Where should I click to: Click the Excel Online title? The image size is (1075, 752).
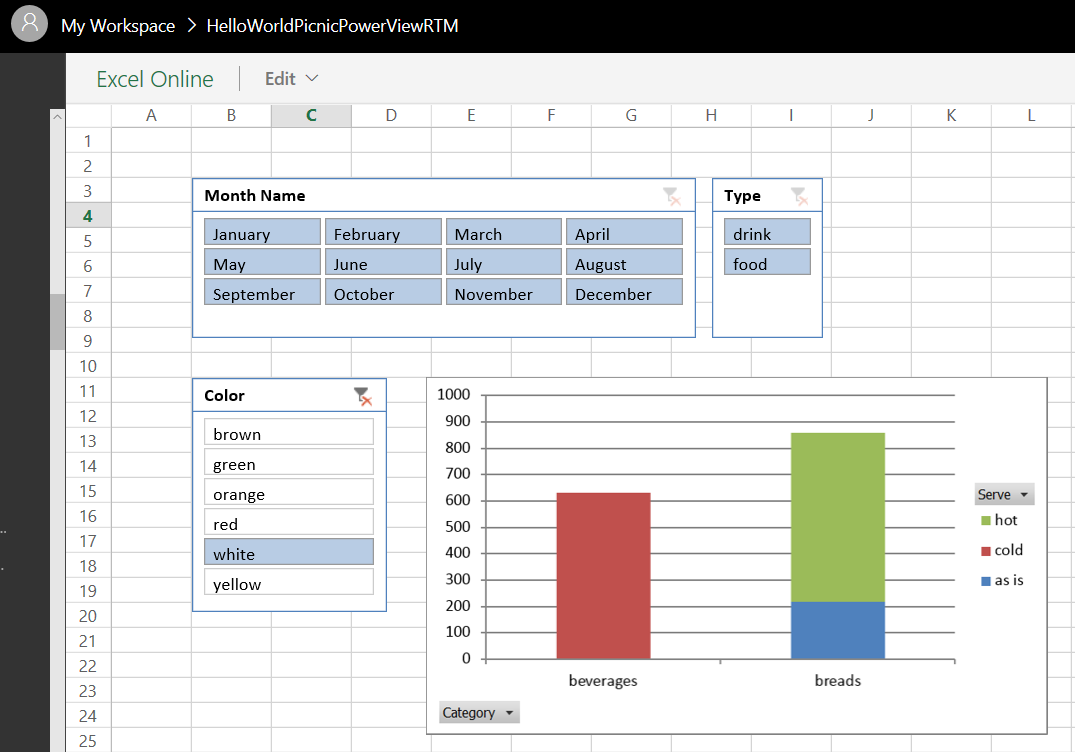pos(155,79)
